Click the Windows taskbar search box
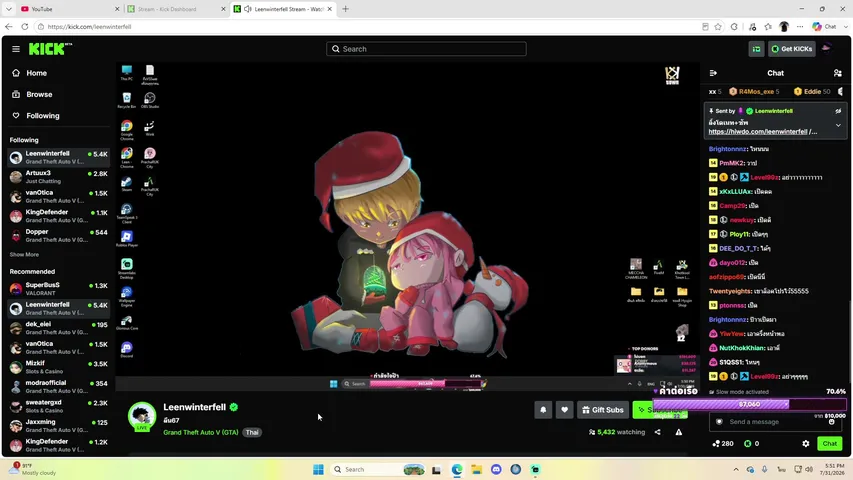The image size is (853, 480). click(x=378, y=469)
